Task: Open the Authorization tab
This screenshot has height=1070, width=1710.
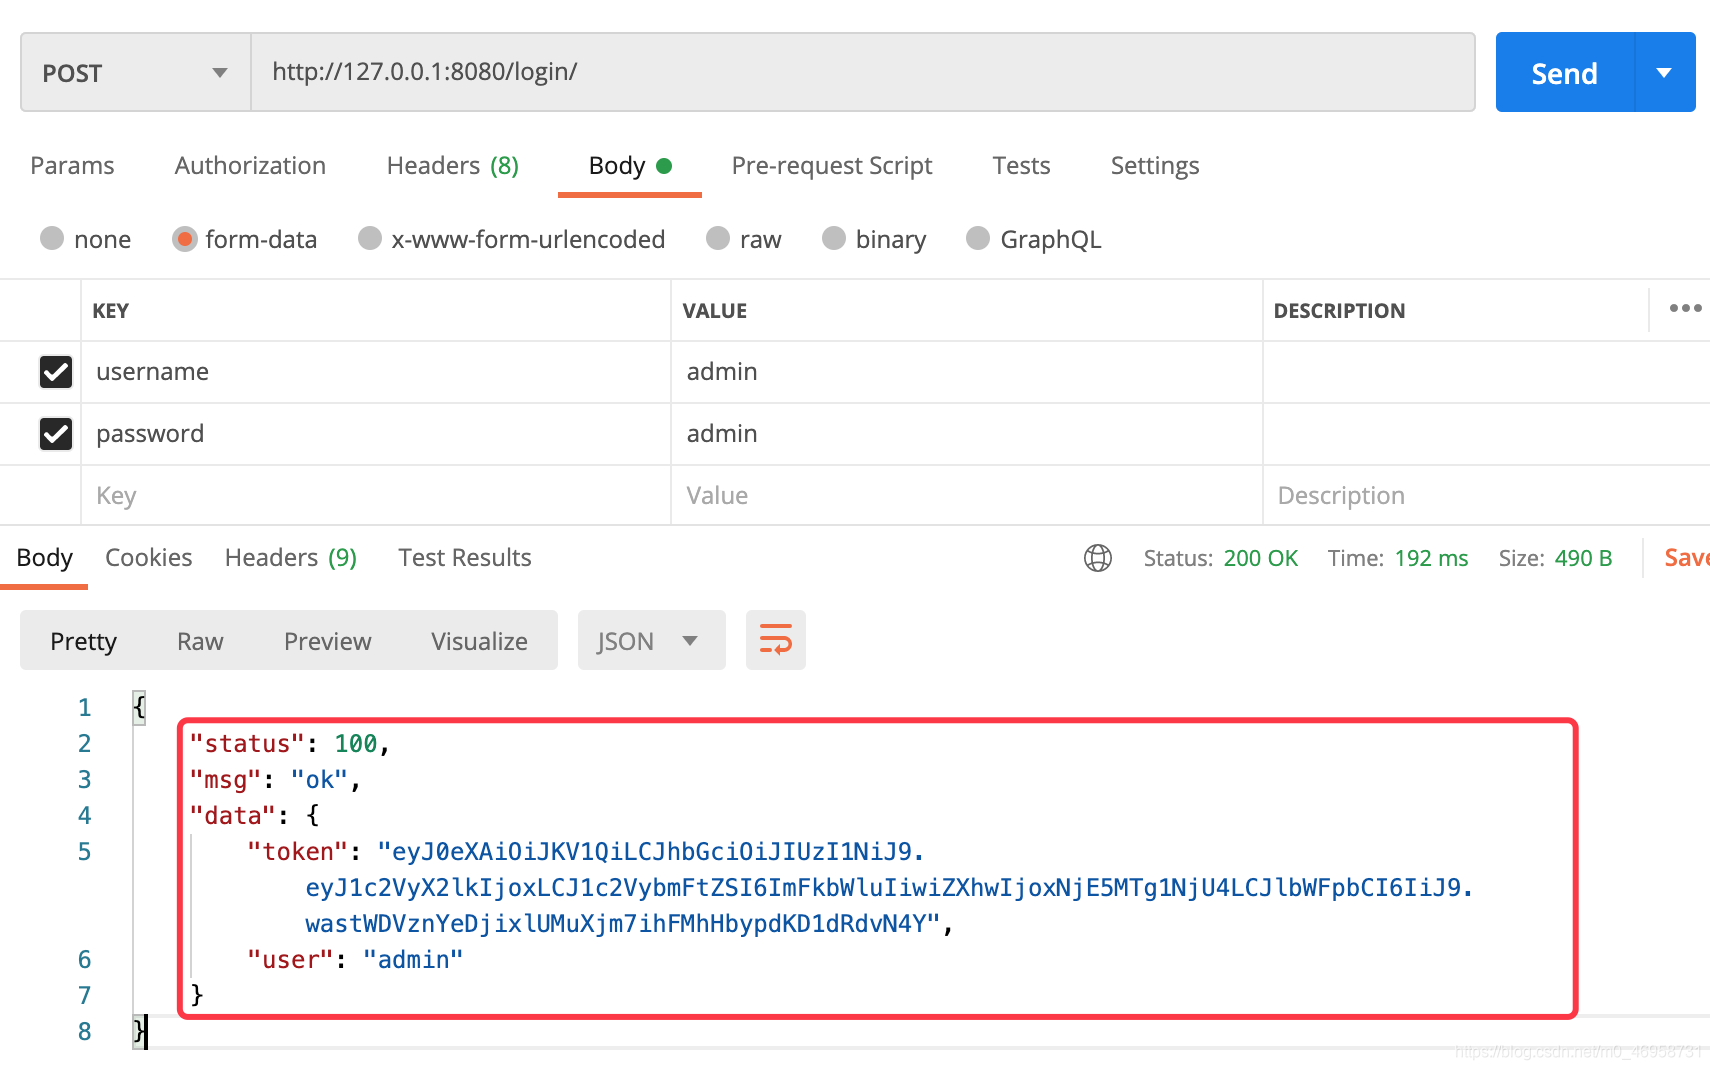Action: [x=250, y=165]
